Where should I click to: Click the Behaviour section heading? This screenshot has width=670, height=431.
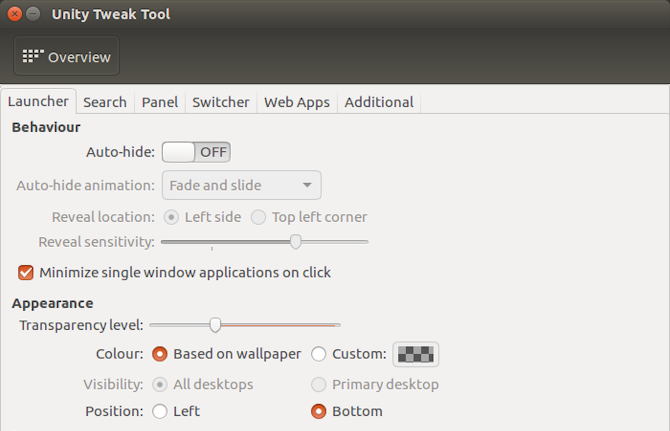pyautogui.click(x=46, y=127)
